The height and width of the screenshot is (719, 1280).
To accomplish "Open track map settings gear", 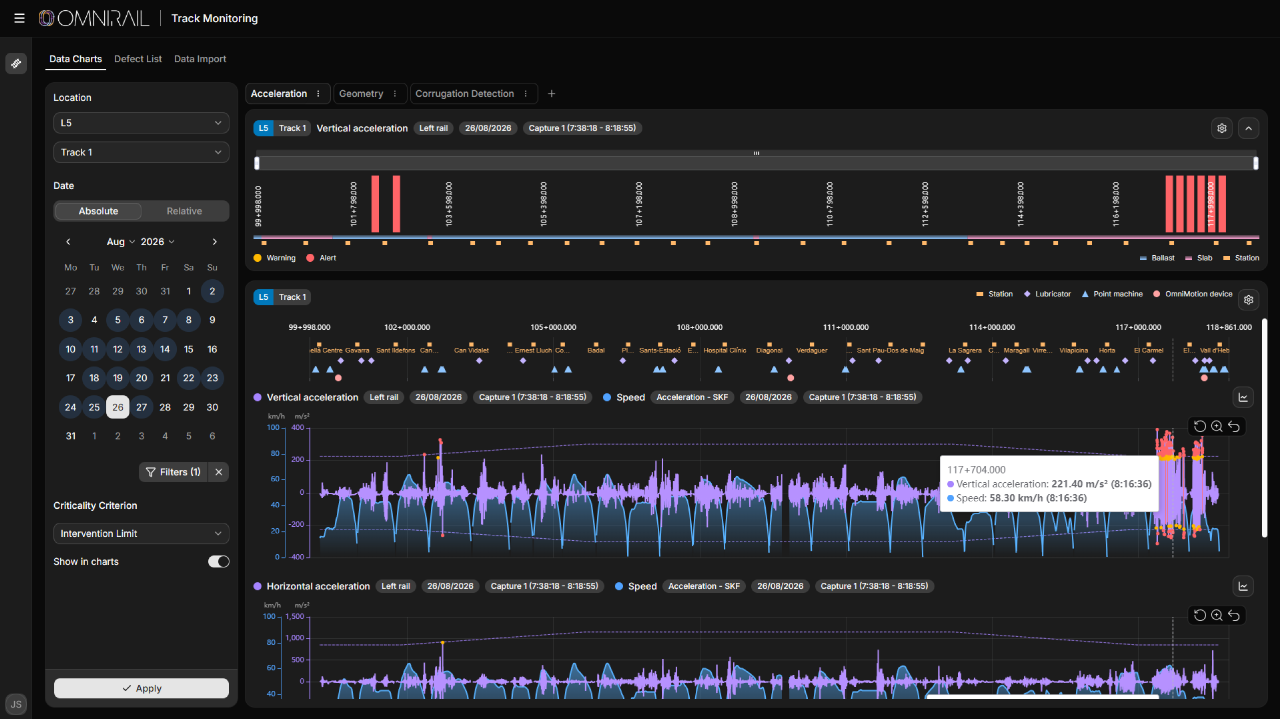I will click(1248, 299).
